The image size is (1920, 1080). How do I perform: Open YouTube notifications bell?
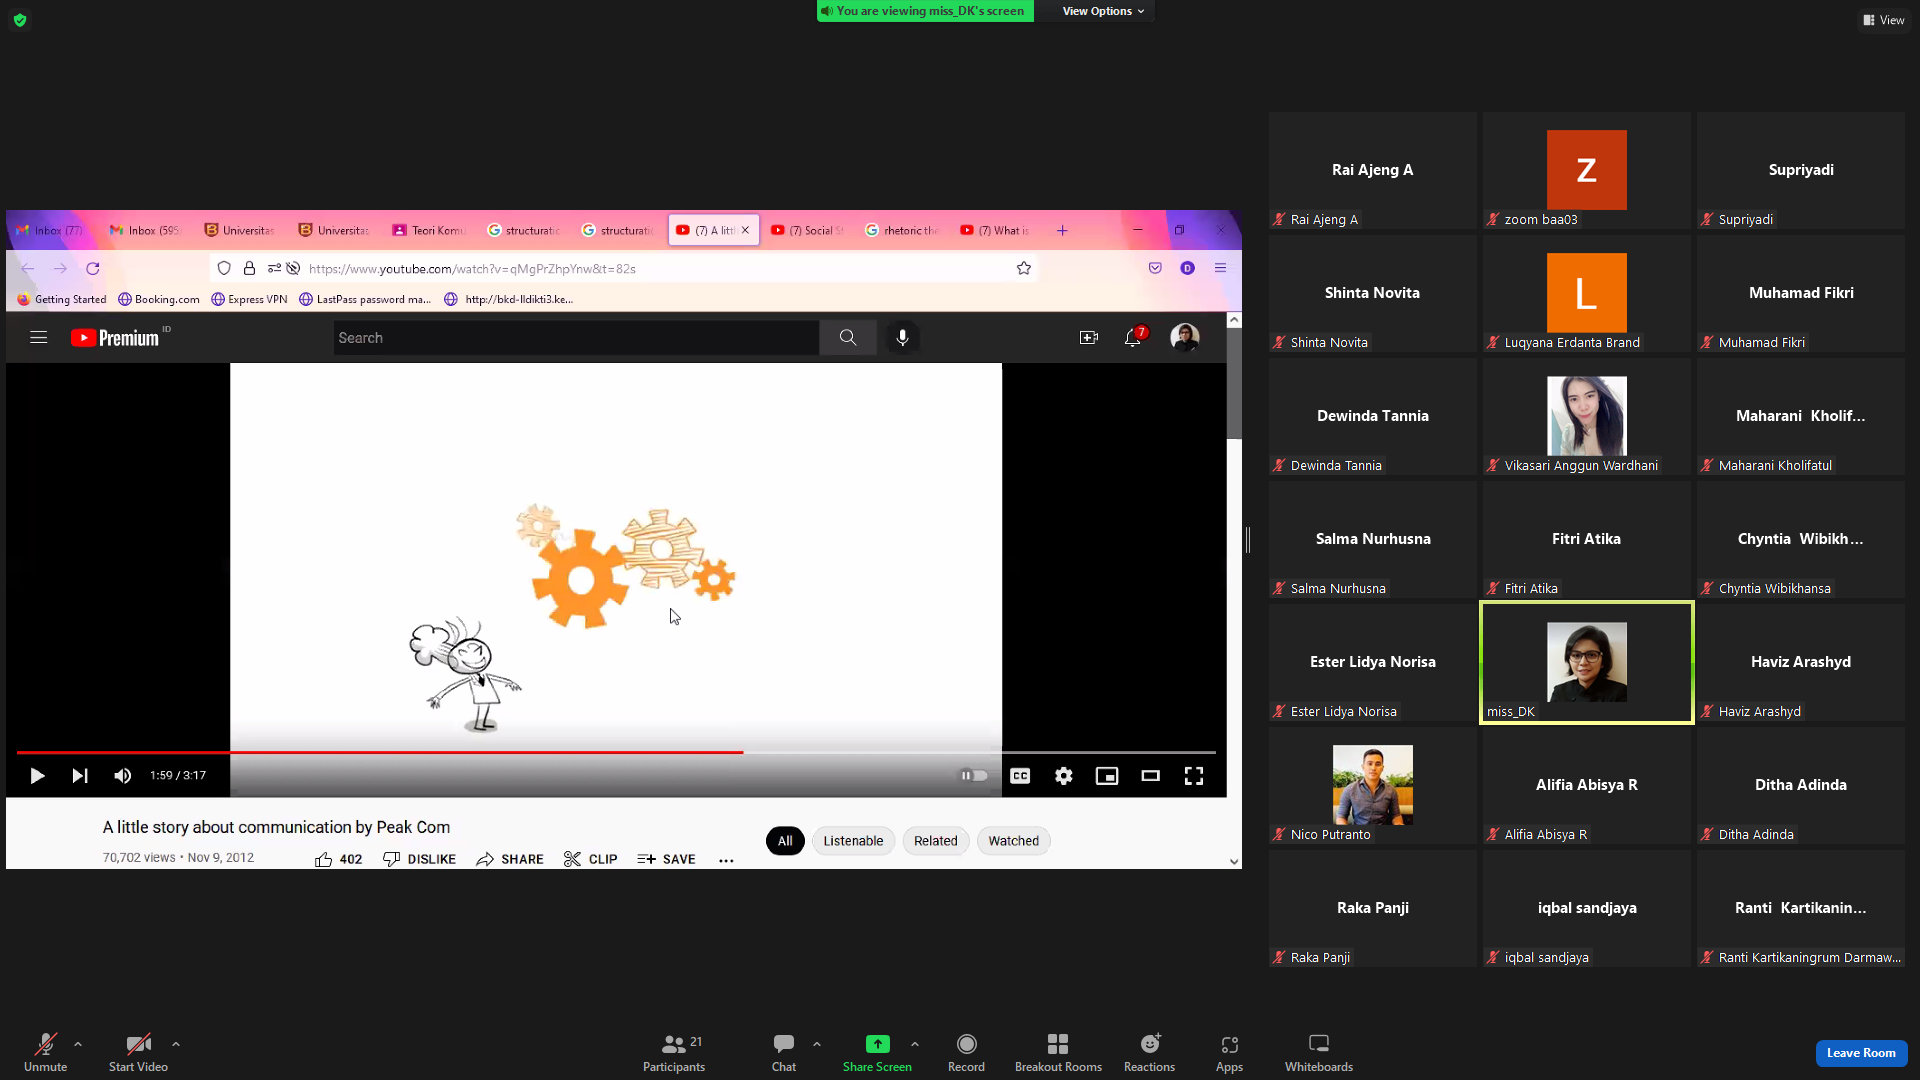click(x=1133, y=338)
